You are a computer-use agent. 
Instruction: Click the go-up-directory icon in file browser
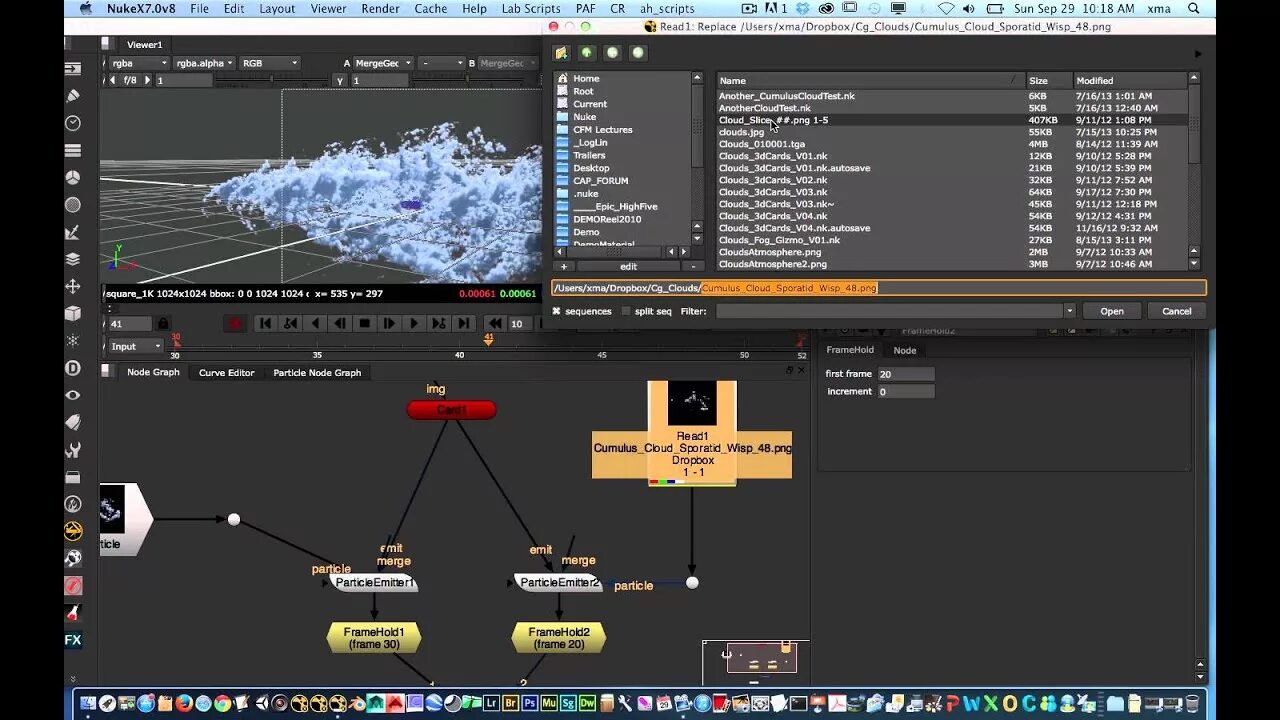click(587, 53)
